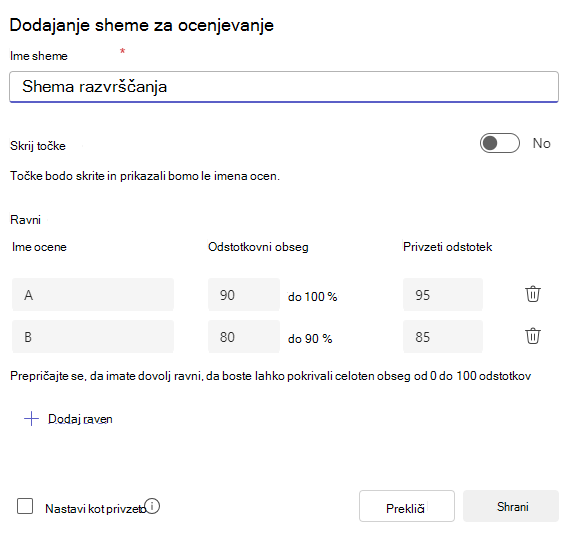The height and width of the screenshot is (536, 574).
Task: Focus the Ime sheme input field
Action: pos(284,87)
